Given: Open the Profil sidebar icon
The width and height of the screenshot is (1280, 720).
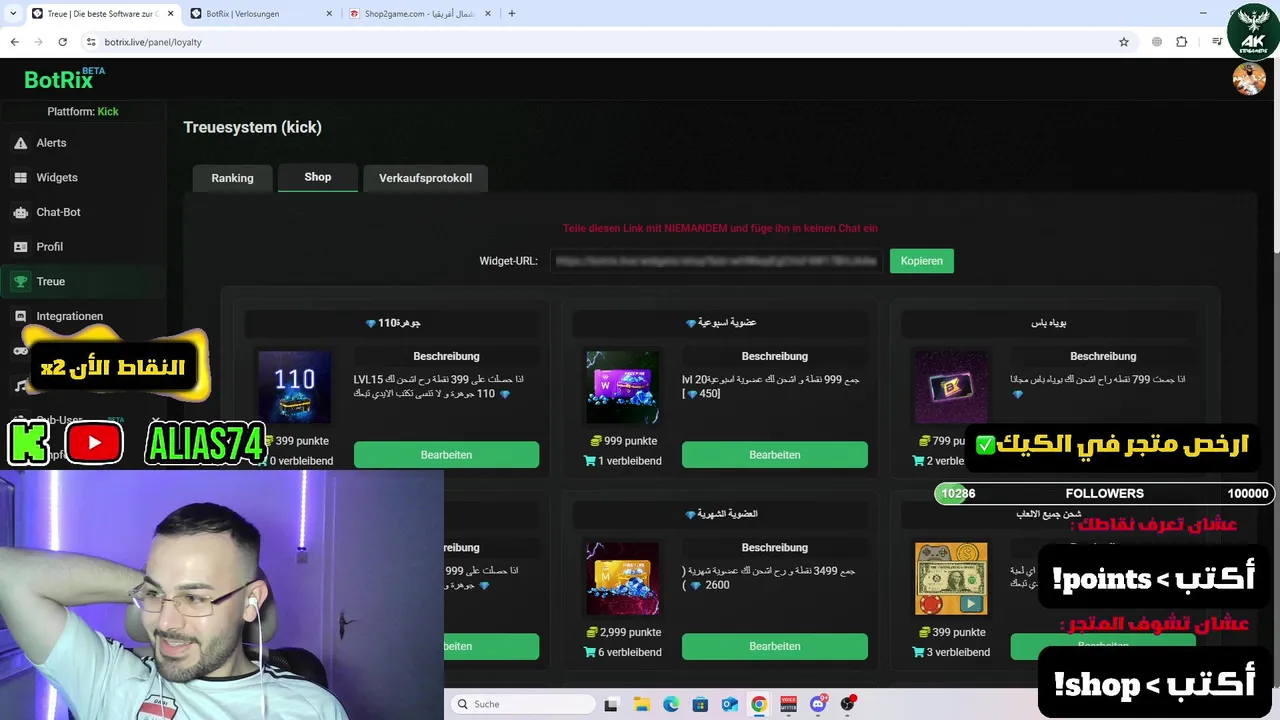Looking at the screenshot, I should 20,247.
